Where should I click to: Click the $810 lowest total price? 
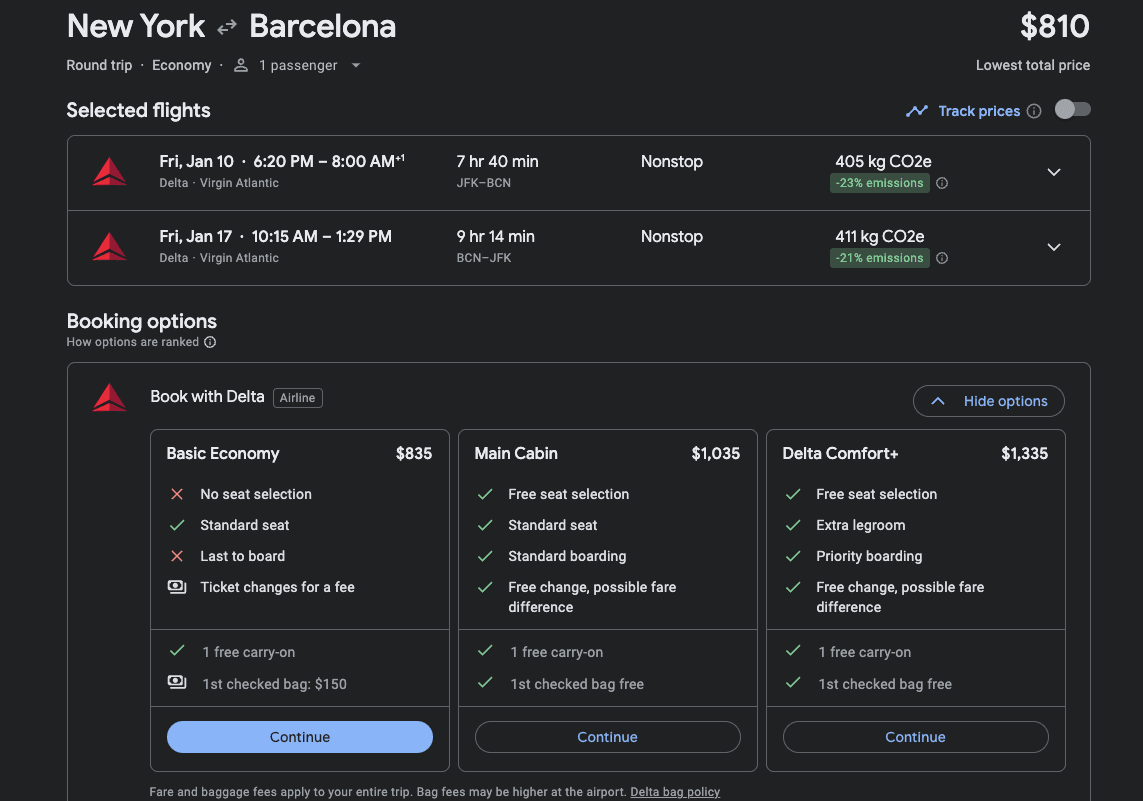[x=1054, y=26]
